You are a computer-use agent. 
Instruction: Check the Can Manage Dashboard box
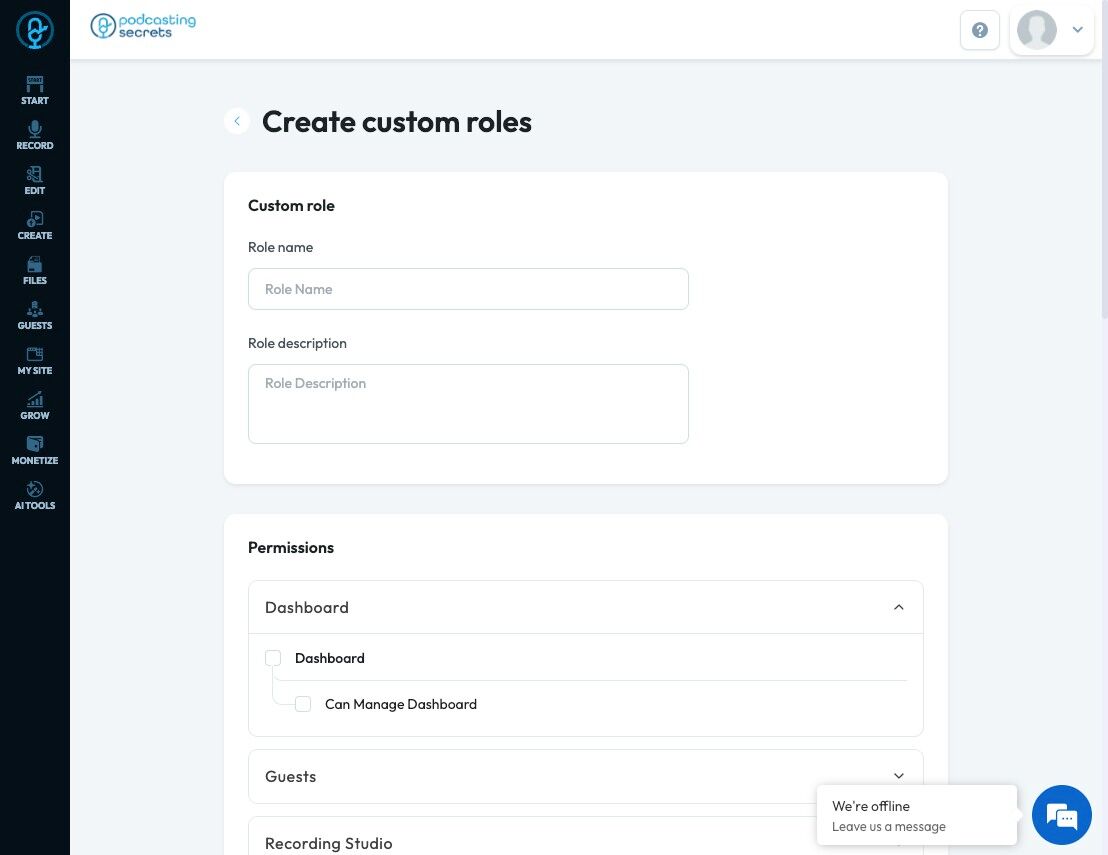[x=303, y=704]
